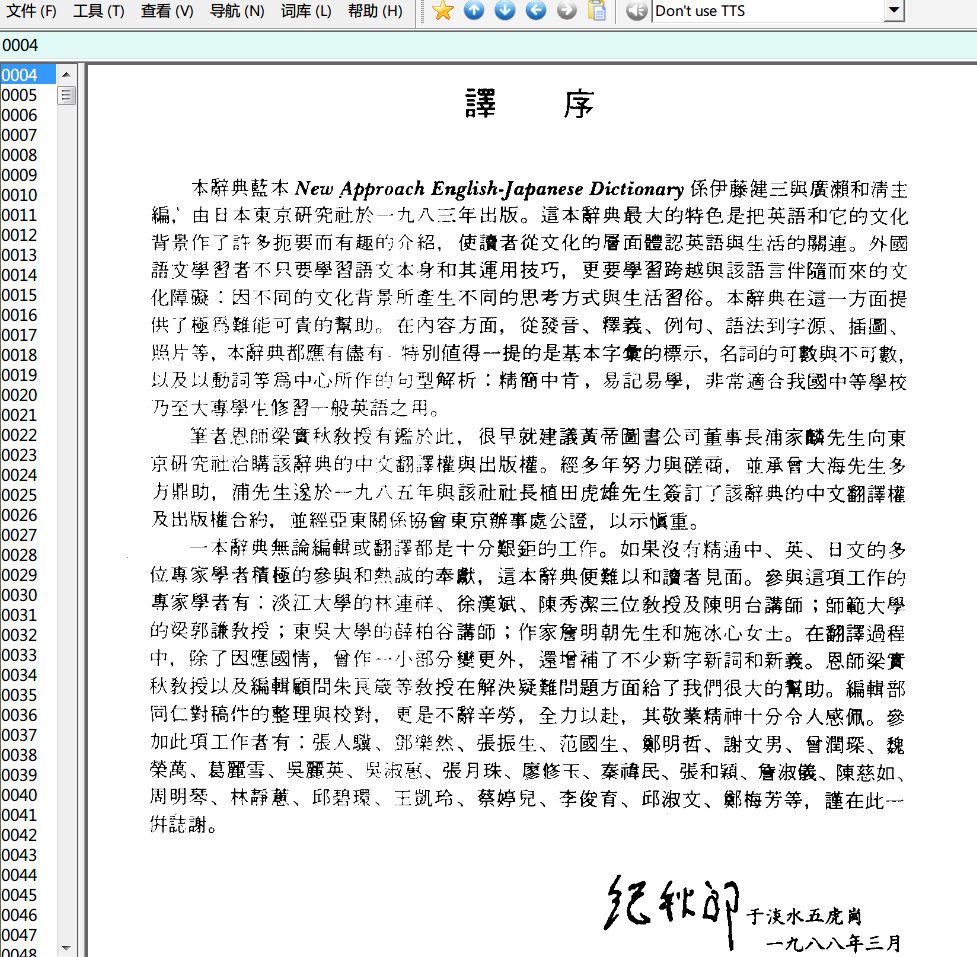Select entry 0028 in the index list
Image resolution: width=977 pixels, height=957 pixels.
click(28, 555)
